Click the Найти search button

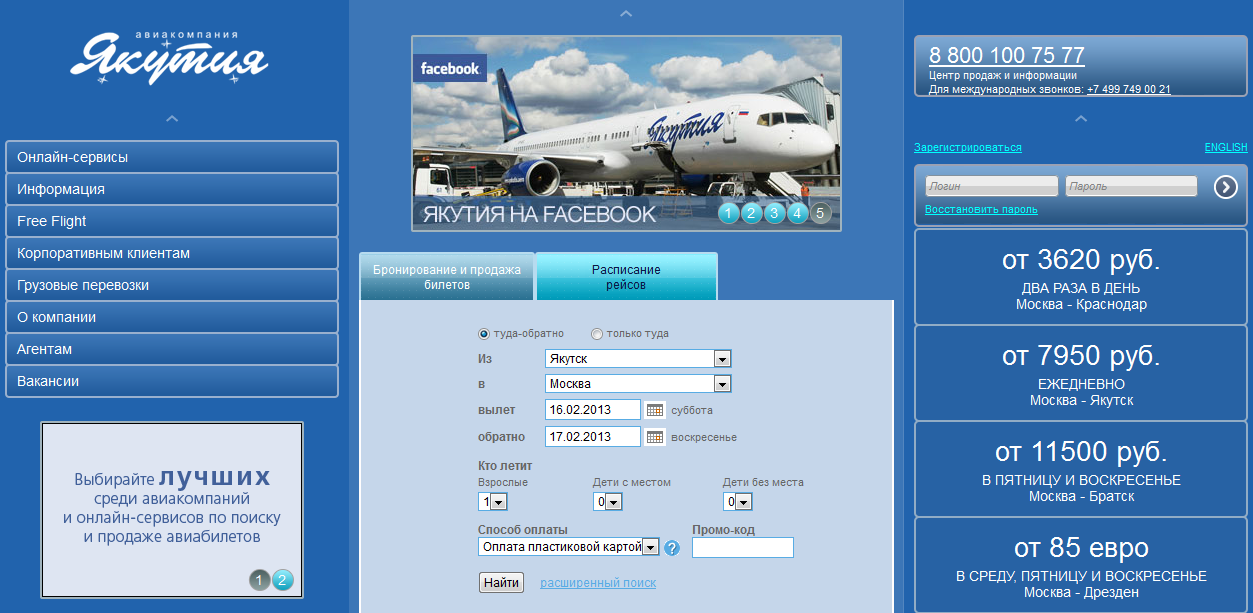point(501,582)
